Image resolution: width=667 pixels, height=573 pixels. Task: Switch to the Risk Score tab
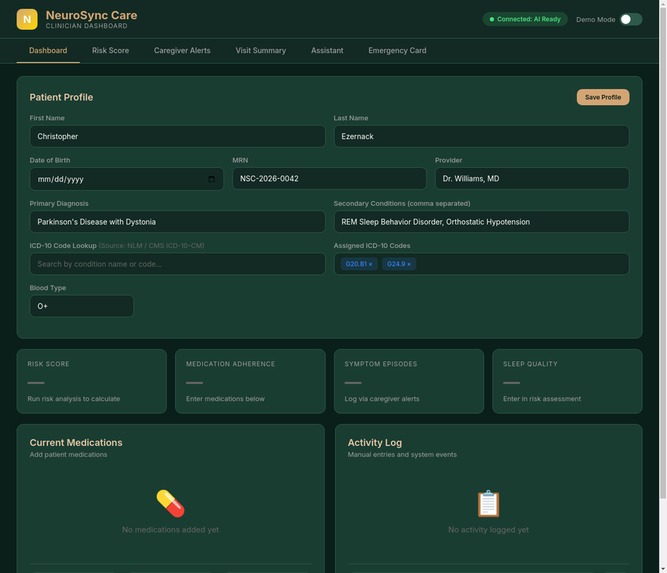(x=111, y=51)
